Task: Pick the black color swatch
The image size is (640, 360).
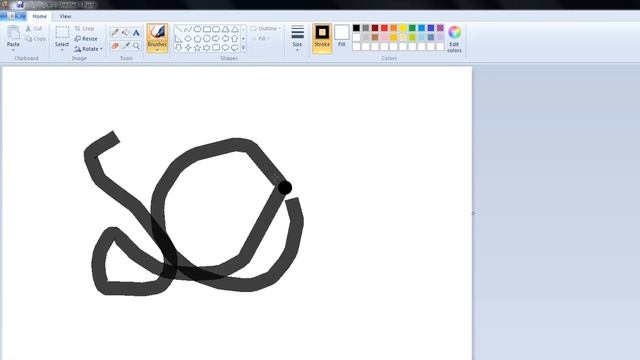Action: point(356,28)
